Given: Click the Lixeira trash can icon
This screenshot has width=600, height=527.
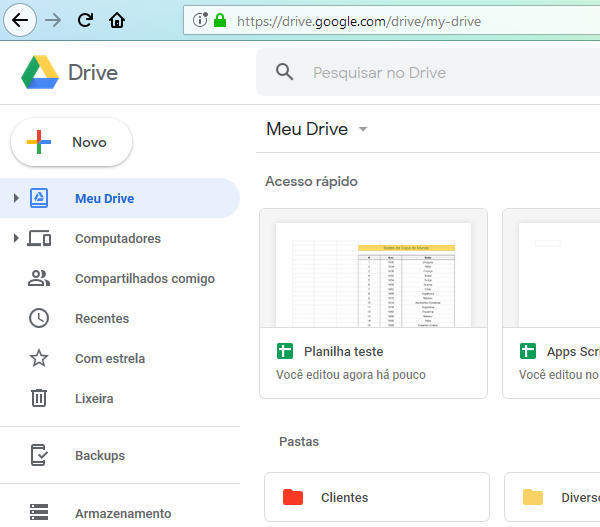Looking at the screenshot, I should (39, 398).
